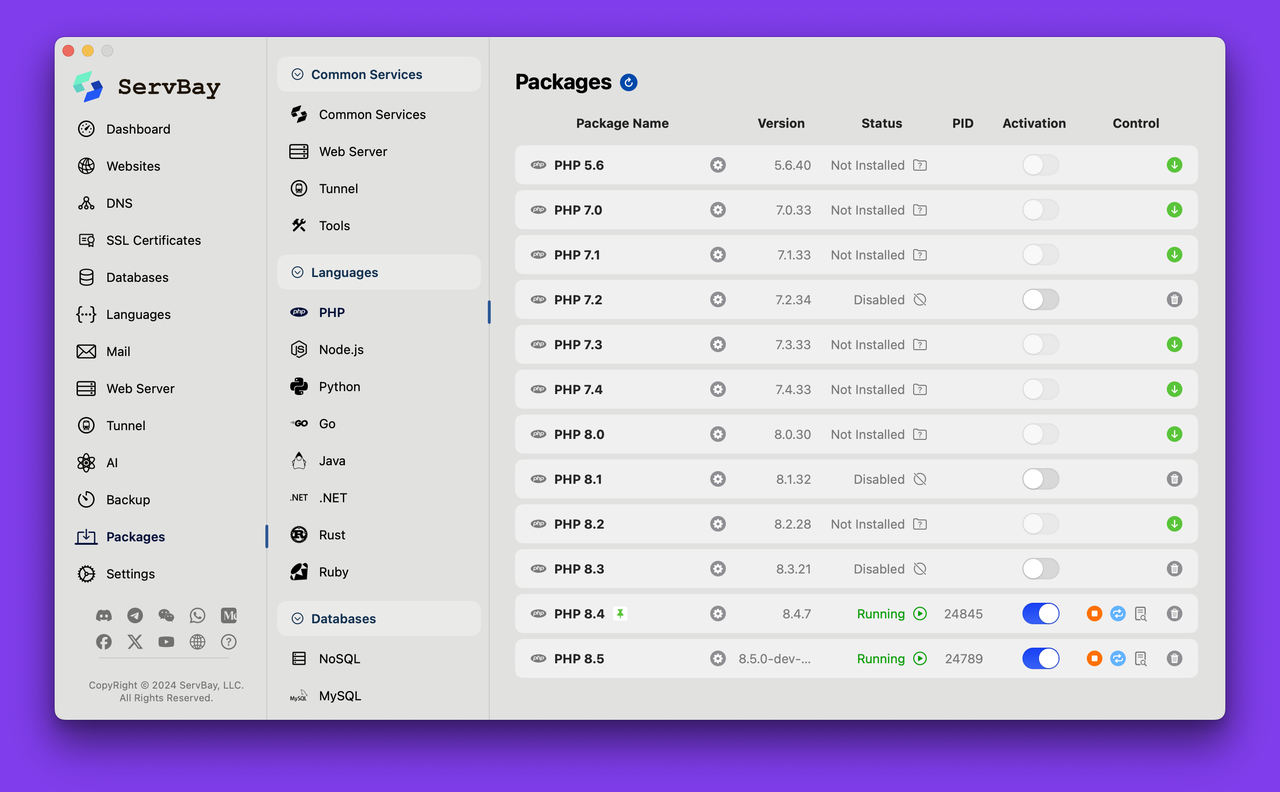Image resolution: width=1280 pixels, height=792 pixels.
Task: Toggle activation switch for PHP 8.2
Action: click(1040, 524)
